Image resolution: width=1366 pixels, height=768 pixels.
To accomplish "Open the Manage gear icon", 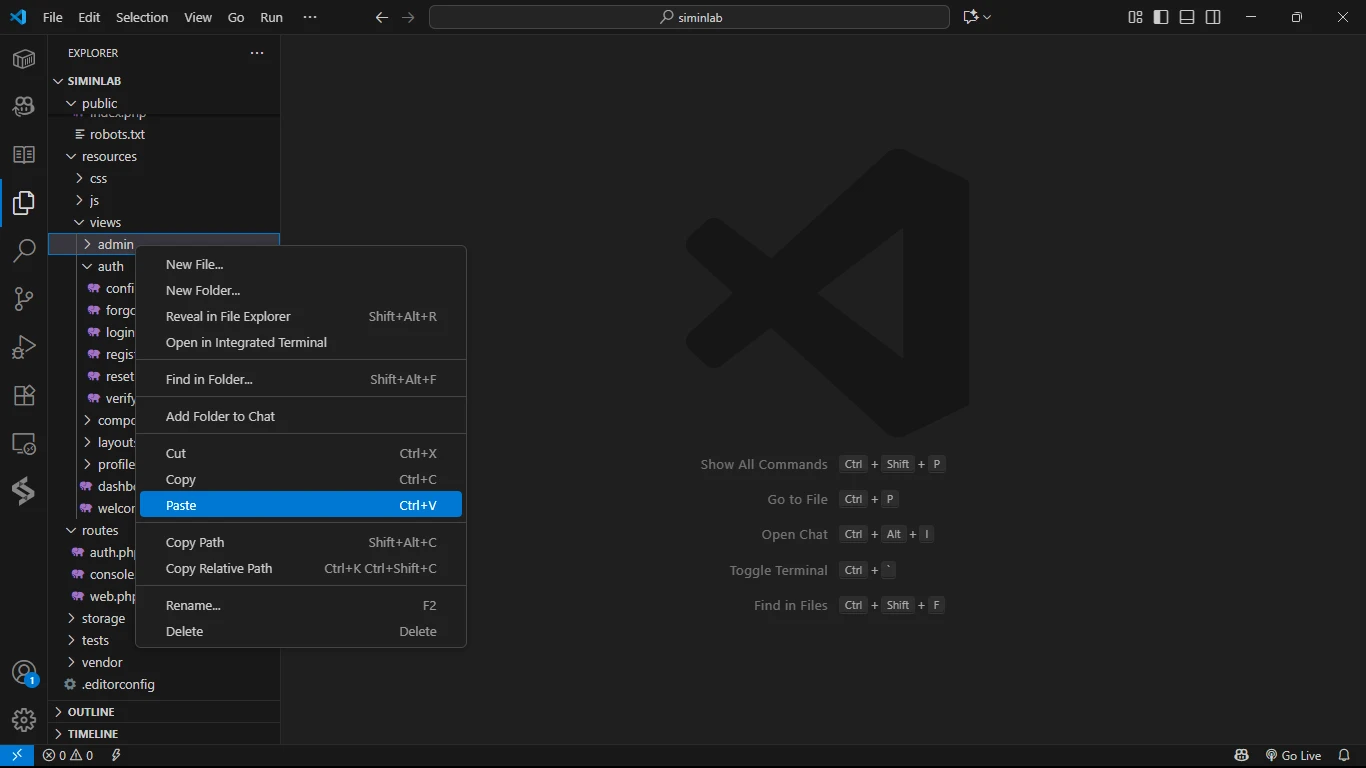I will click(x=24, y=720).
